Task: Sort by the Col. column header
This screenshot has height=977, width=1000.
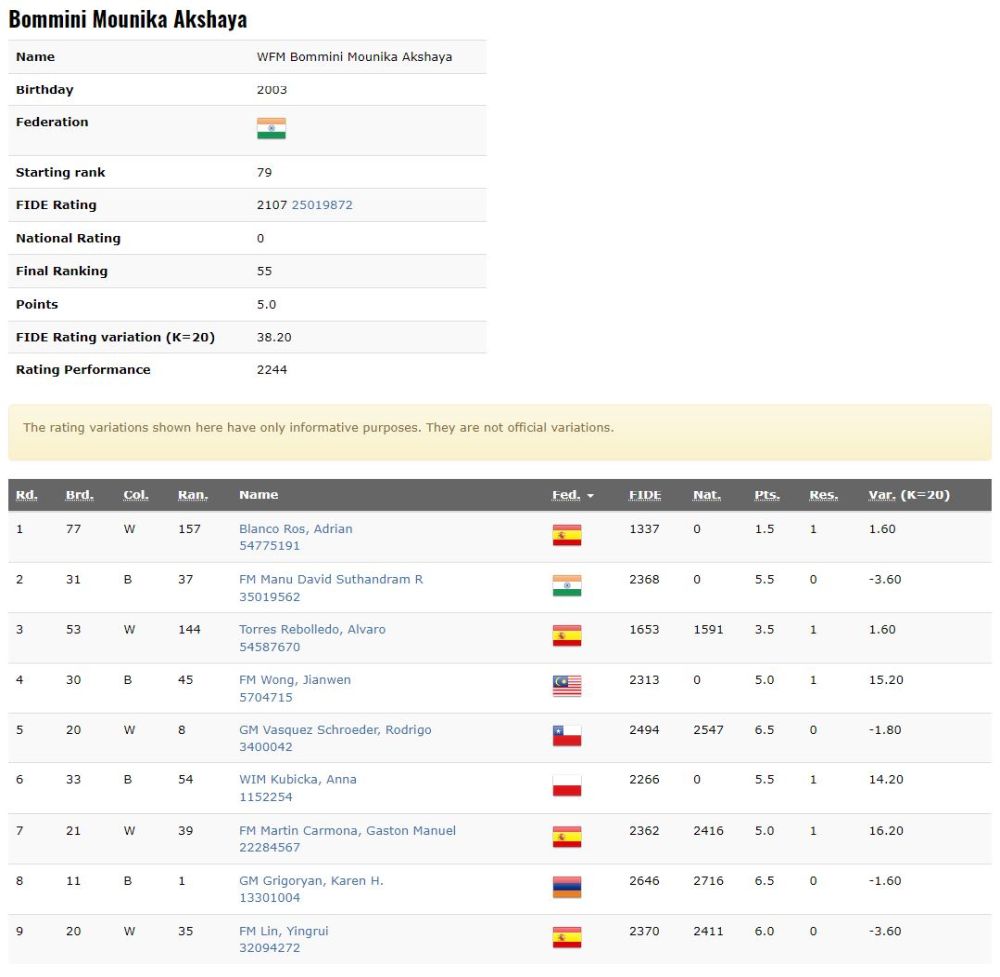Action: (x=136, y=495)
